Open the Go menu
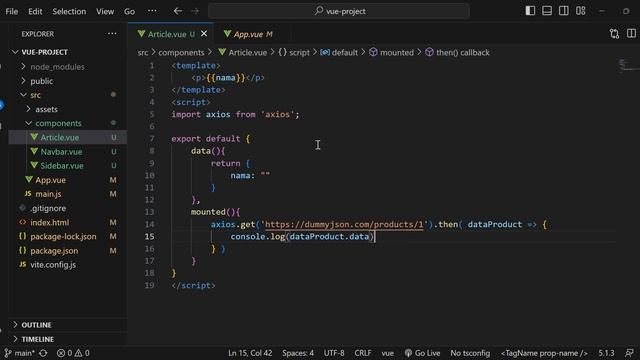640x360 pixels. (x=129, y=11)
